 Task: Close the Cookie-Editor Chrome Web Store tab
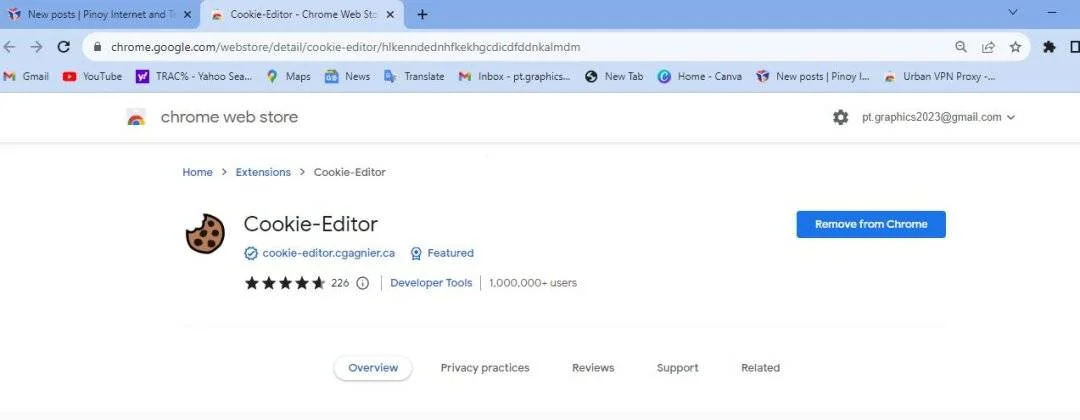coord(390,14)
